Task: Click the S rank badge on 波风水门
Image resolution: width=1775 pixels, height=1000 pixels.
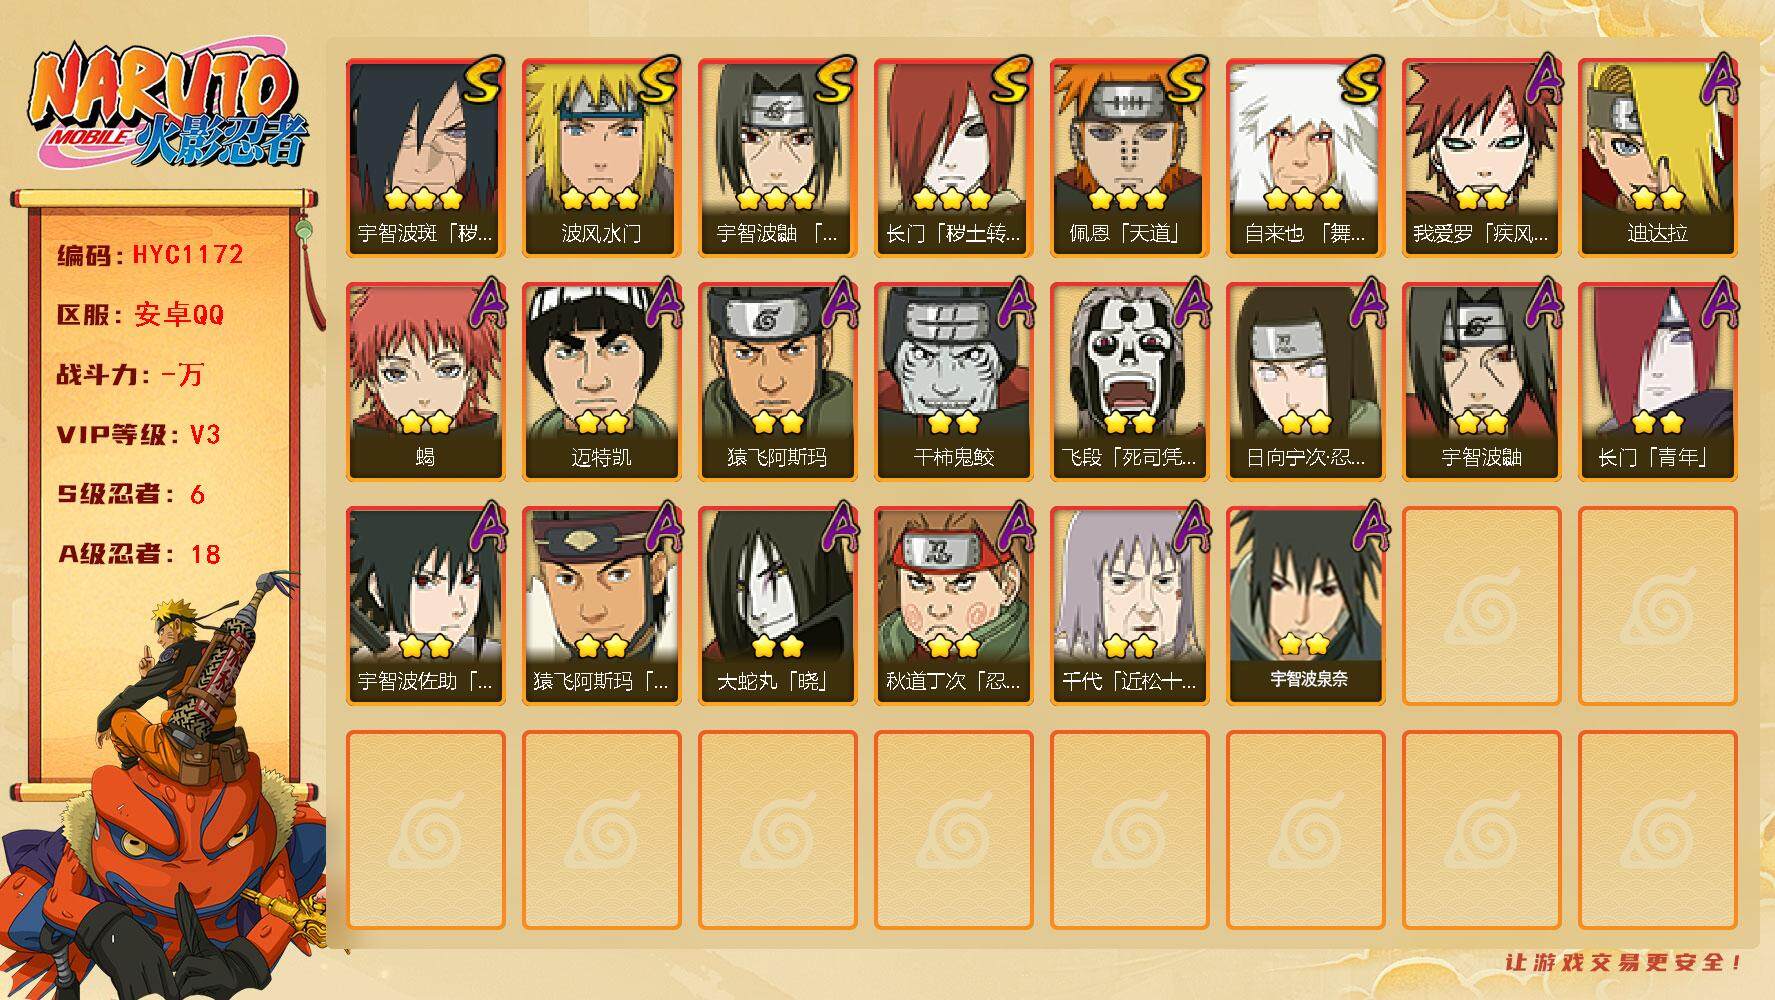Action: click(657, 82)
